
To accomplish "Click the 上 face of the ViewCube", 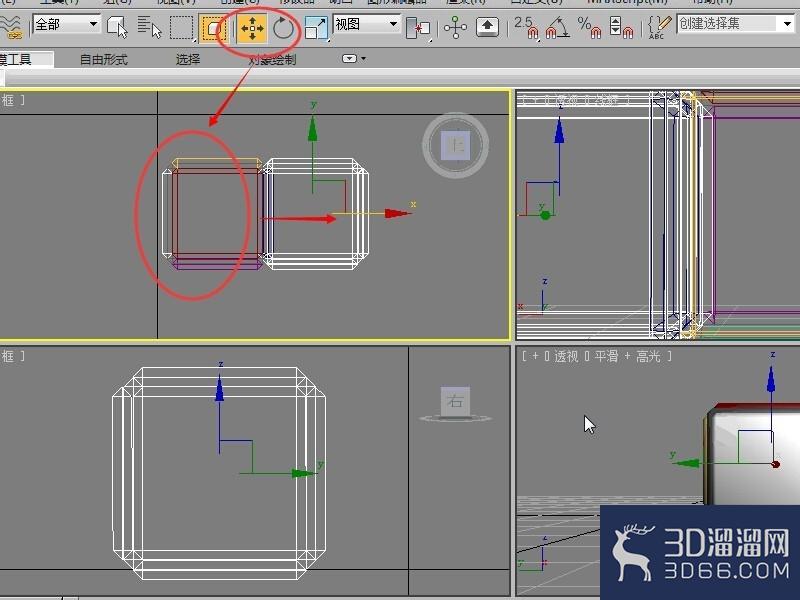I will click(x=455, y=145).
